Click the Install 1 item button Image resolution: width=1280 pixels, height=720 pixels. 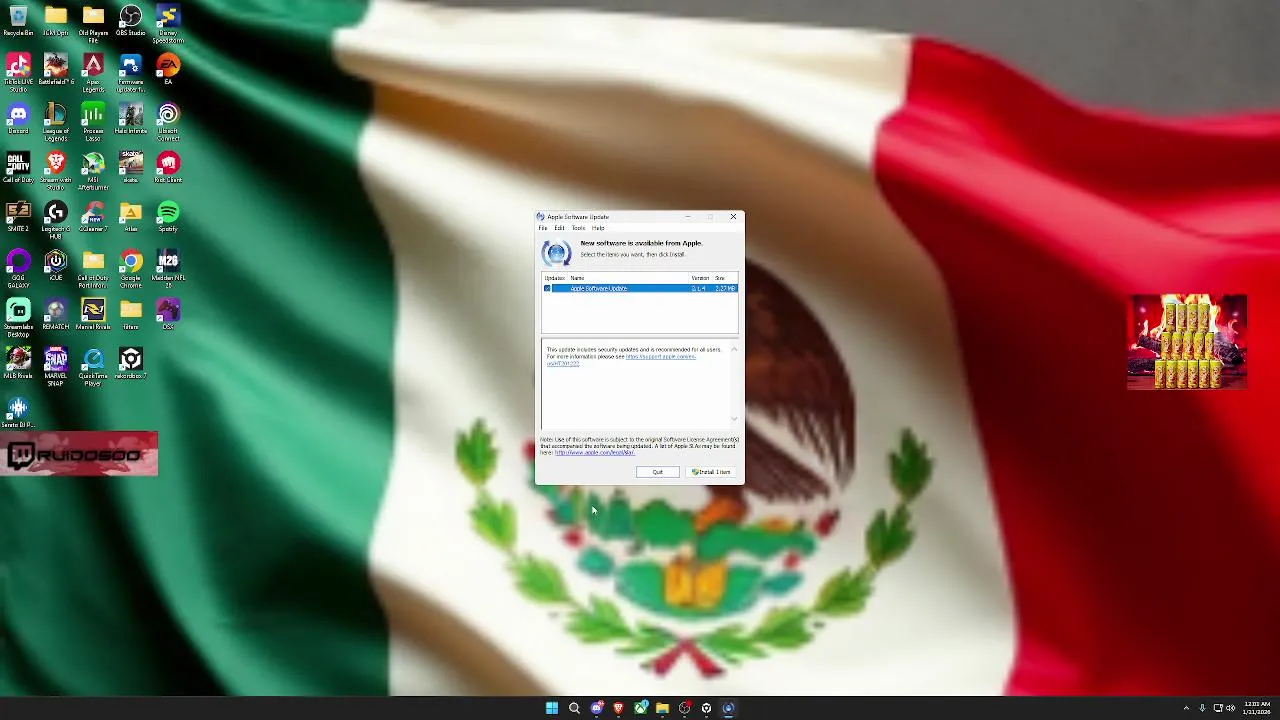click(711, 472)
